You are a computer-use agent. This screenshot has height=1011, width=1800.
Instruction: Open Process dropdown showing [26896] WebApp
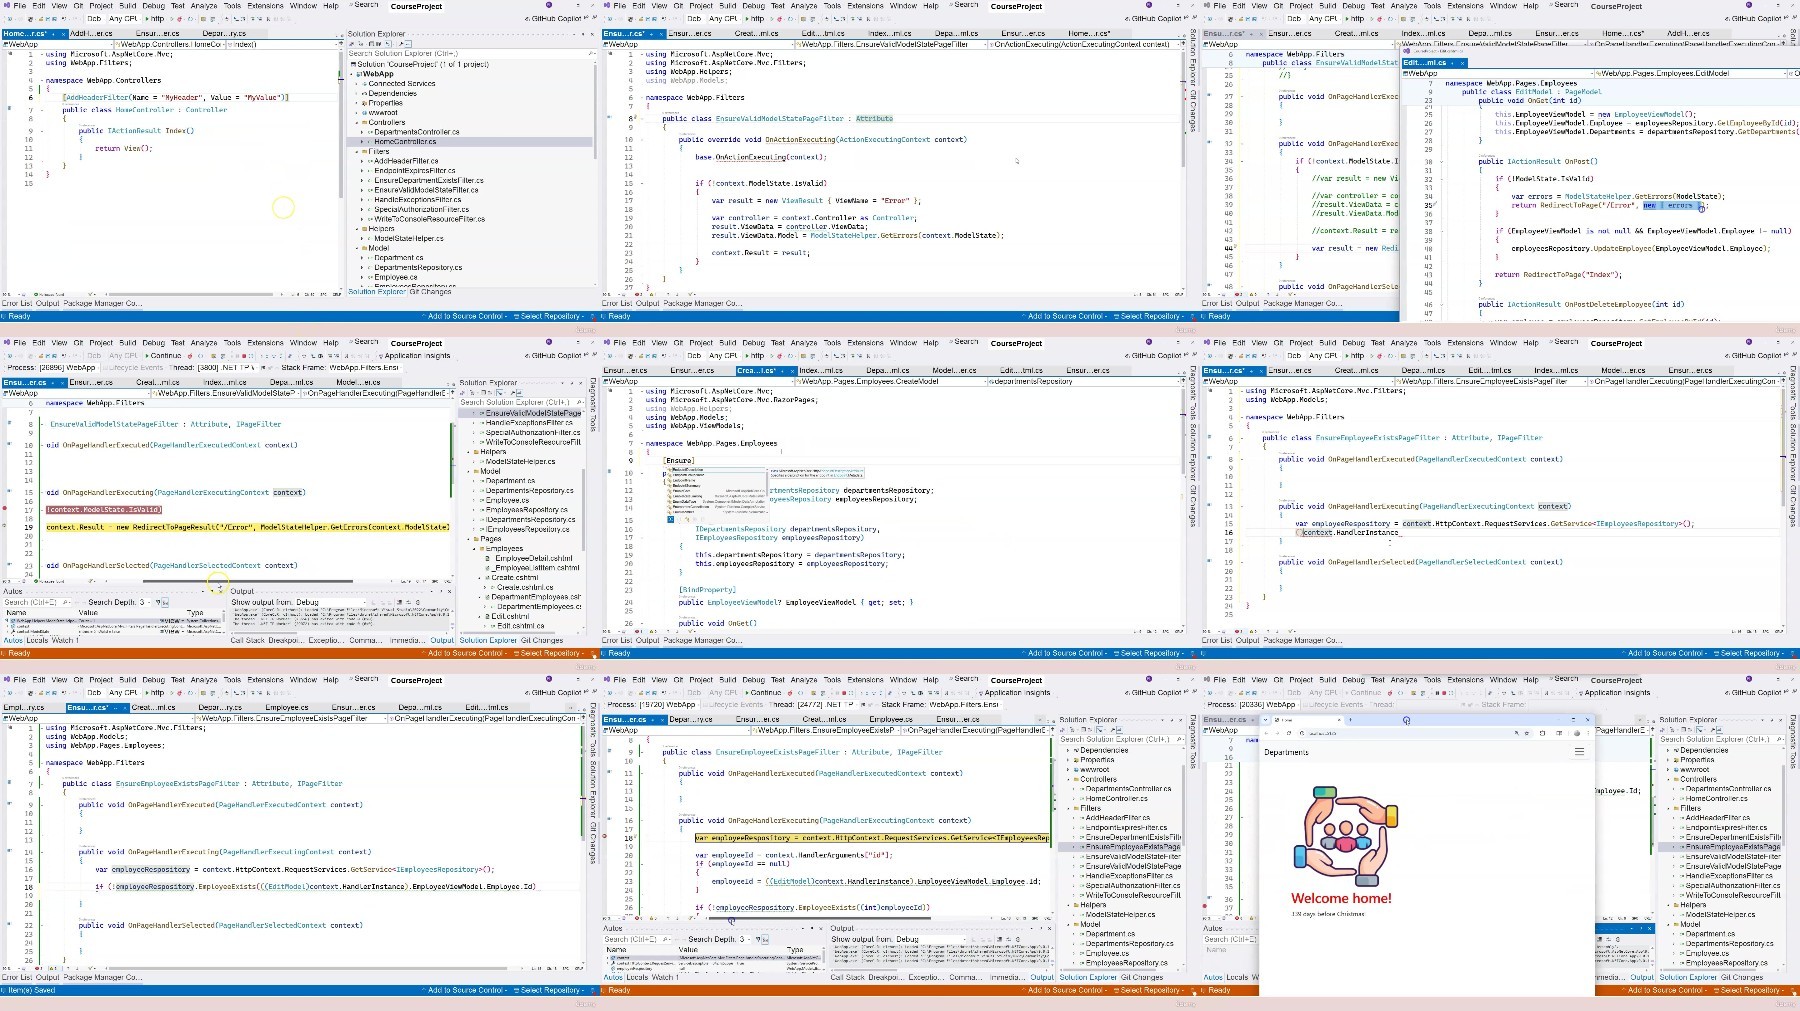click(69, 367)
